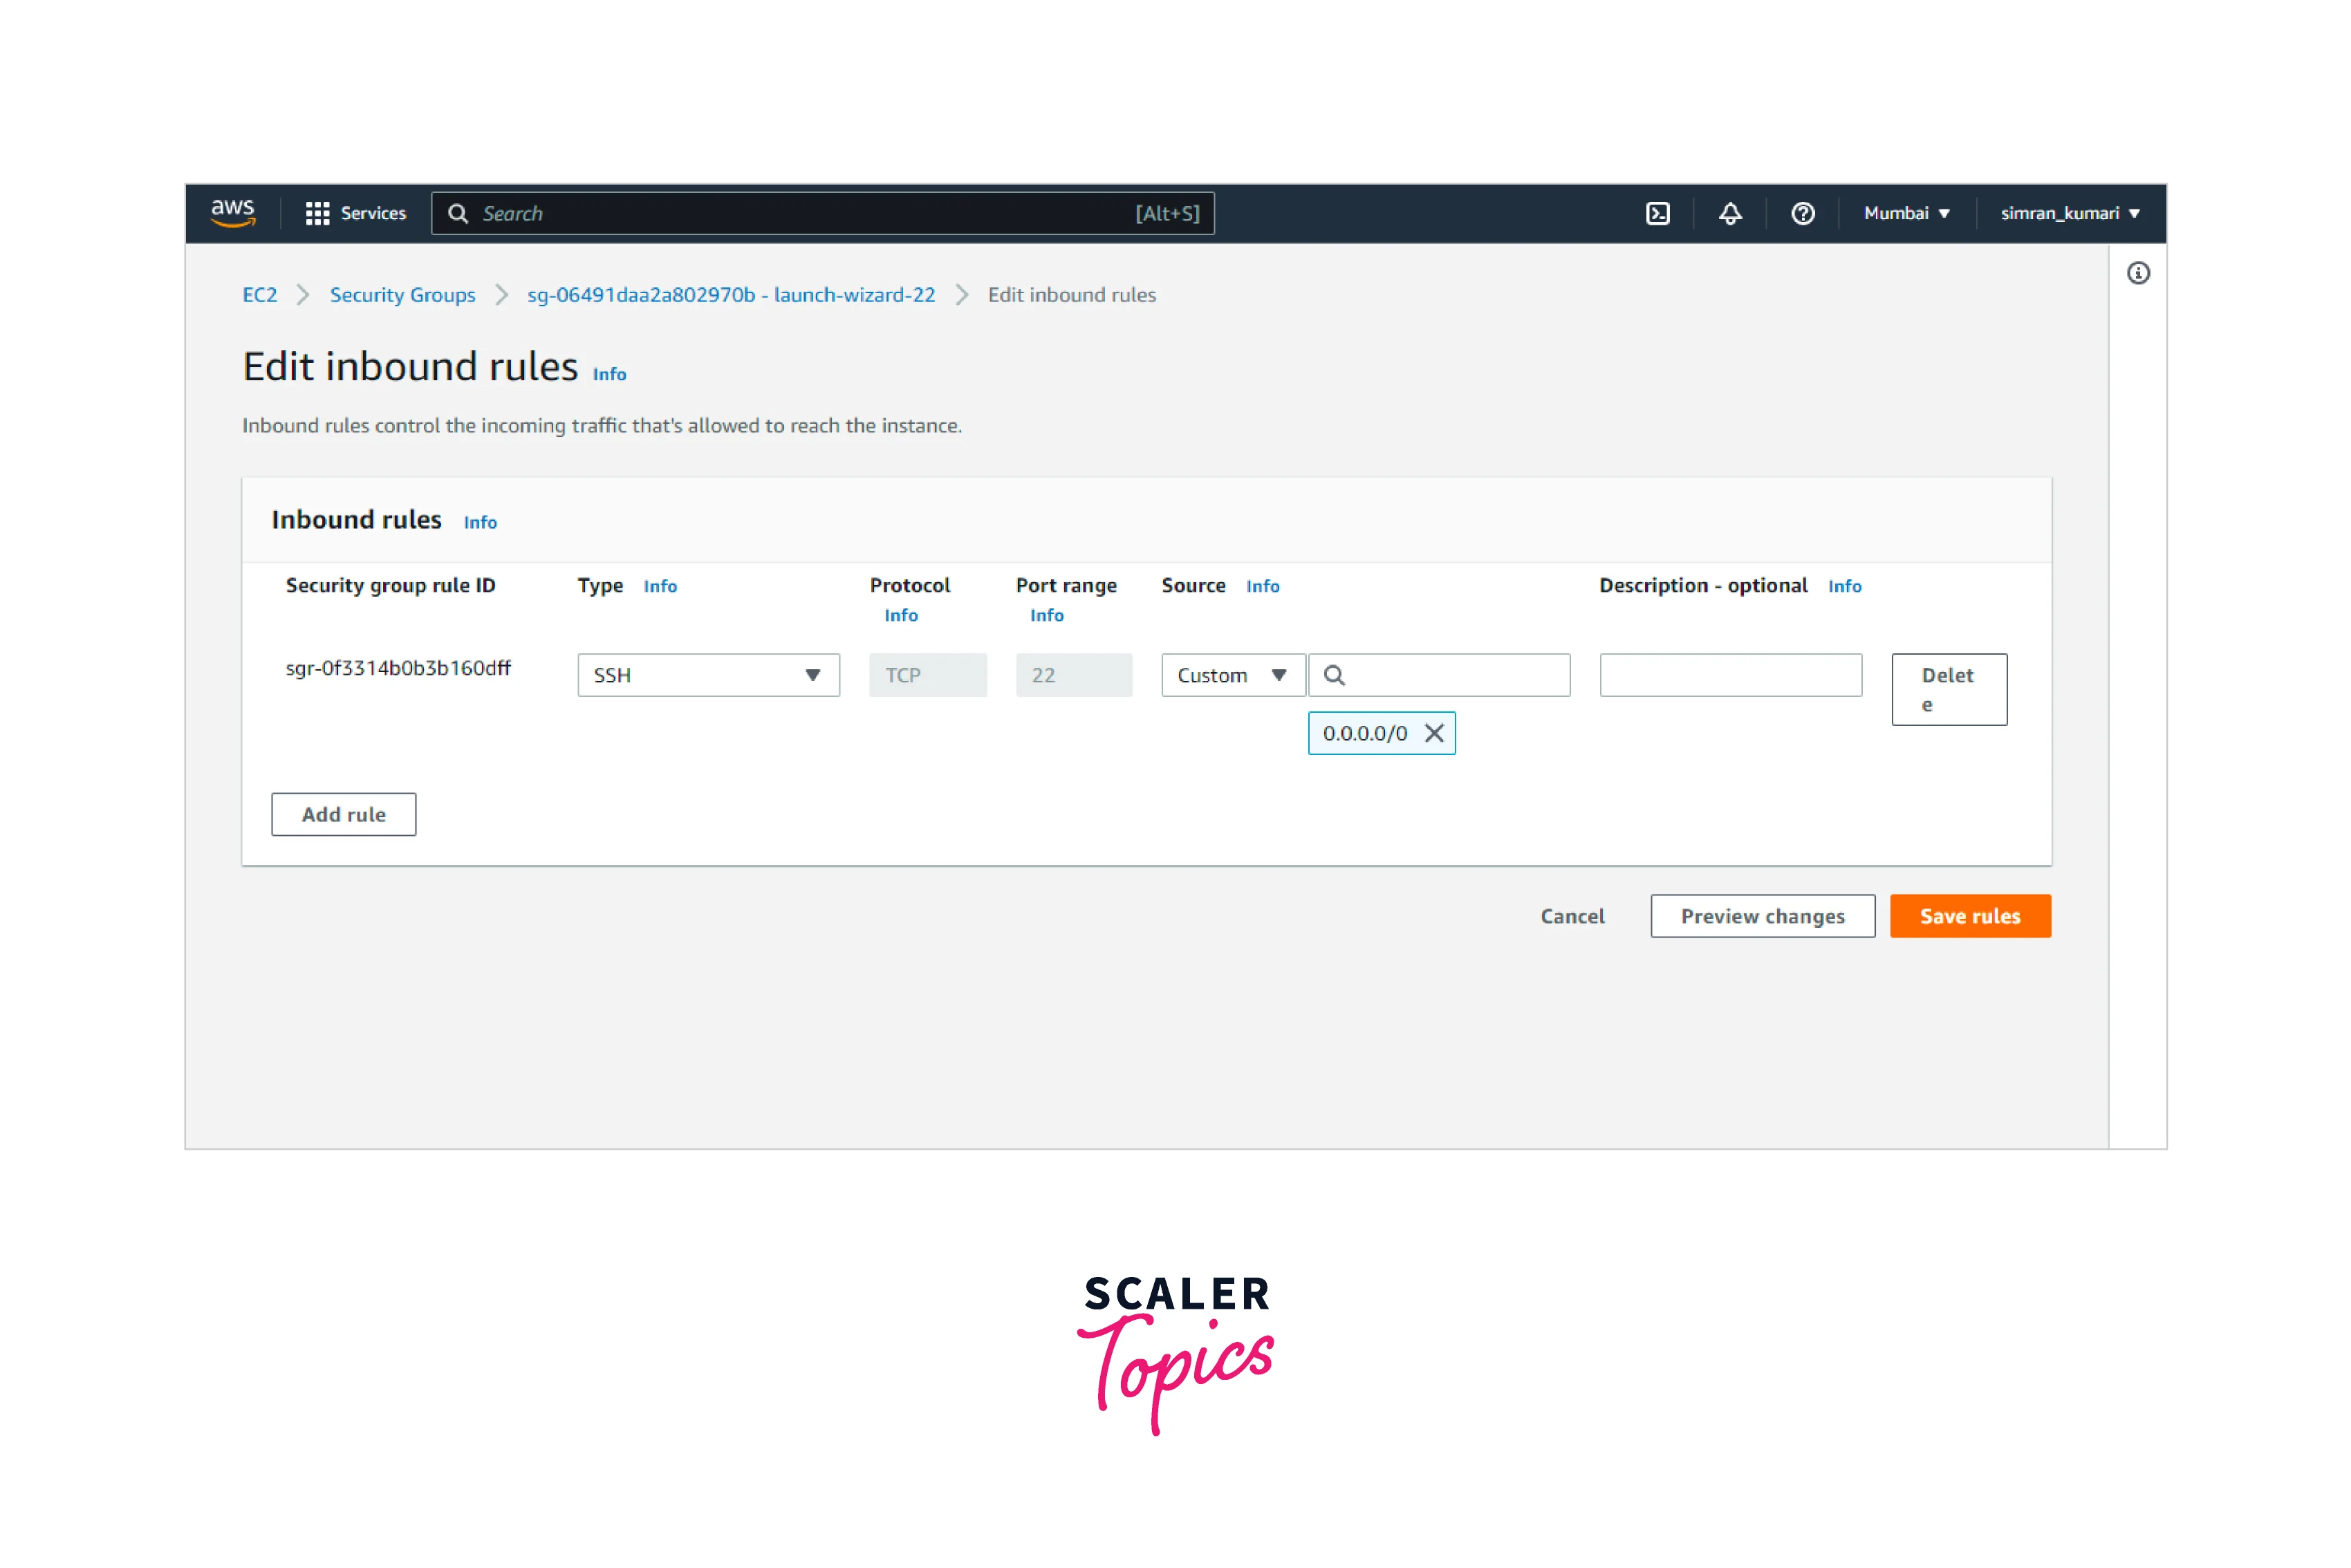Screen dimensions: 2351x1568
Task: Go to EC2 breadcrumb
Action: [259, 295]
